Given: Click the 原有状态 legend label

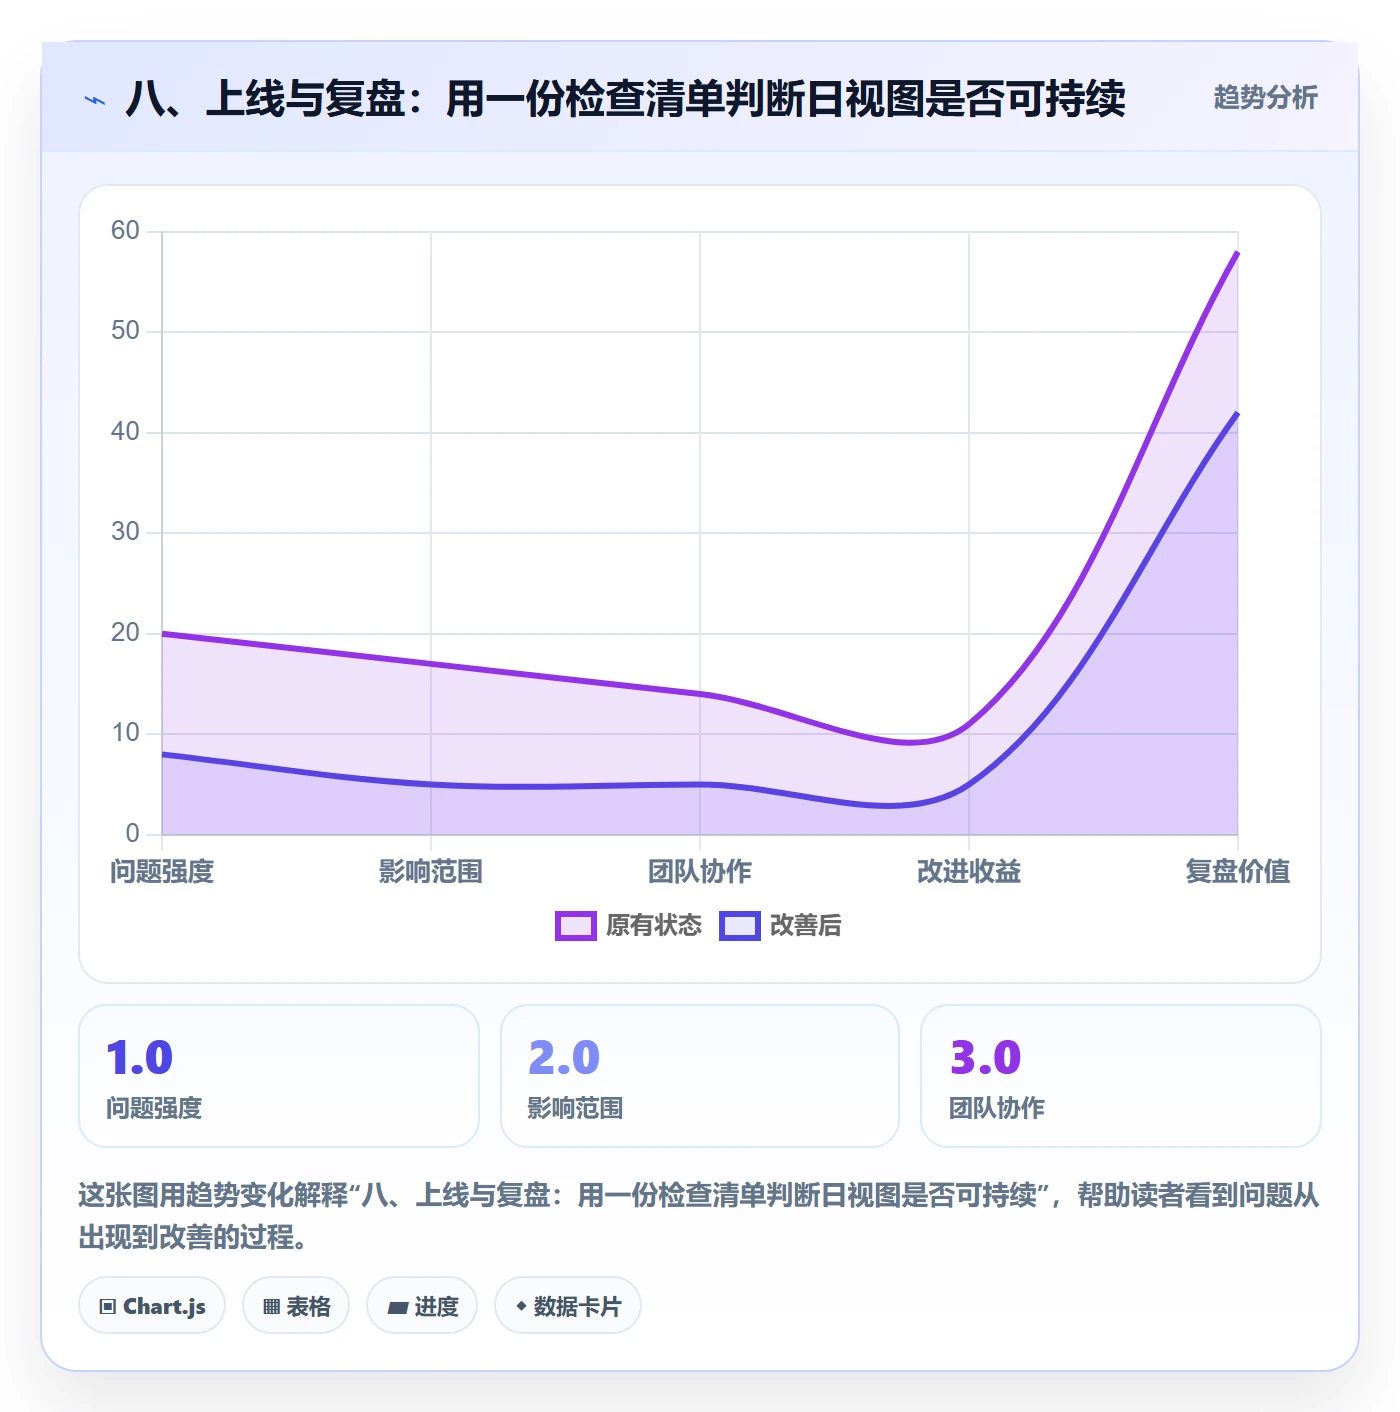Looking at the screenshot, I should (654, 926).
